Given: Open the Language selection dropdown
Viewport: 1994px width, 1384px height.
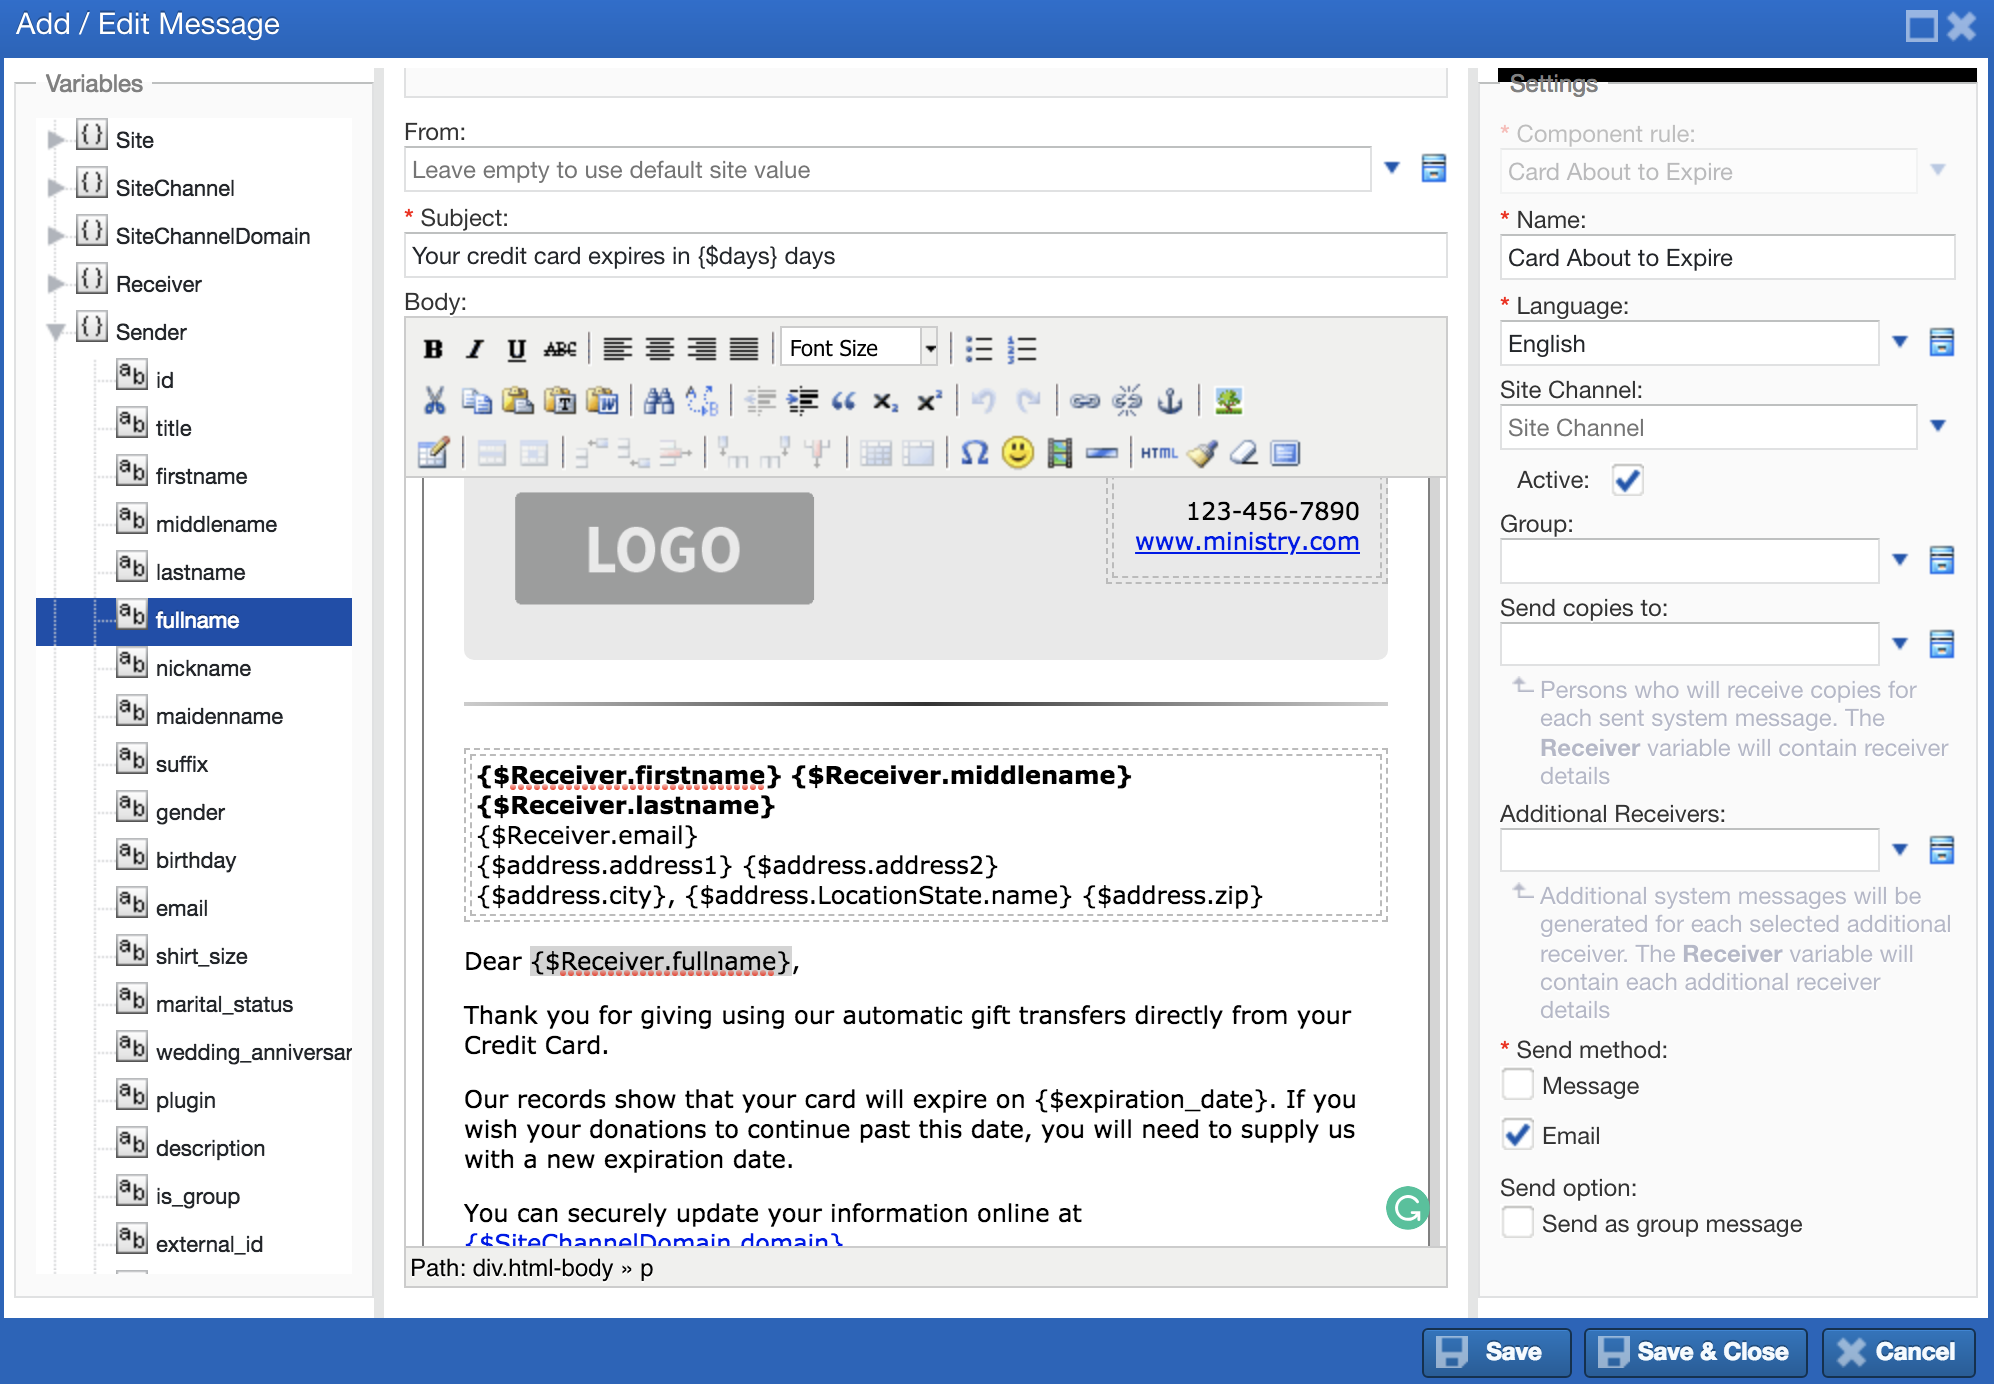Looking at the screenshot, I should [1899, 343].
